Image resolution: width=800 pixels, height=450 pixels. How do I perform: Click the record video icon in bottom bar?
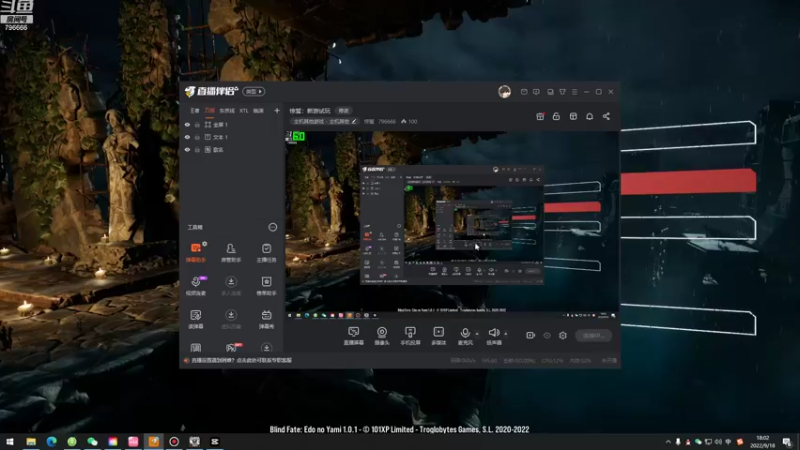[x=530, y=335]
